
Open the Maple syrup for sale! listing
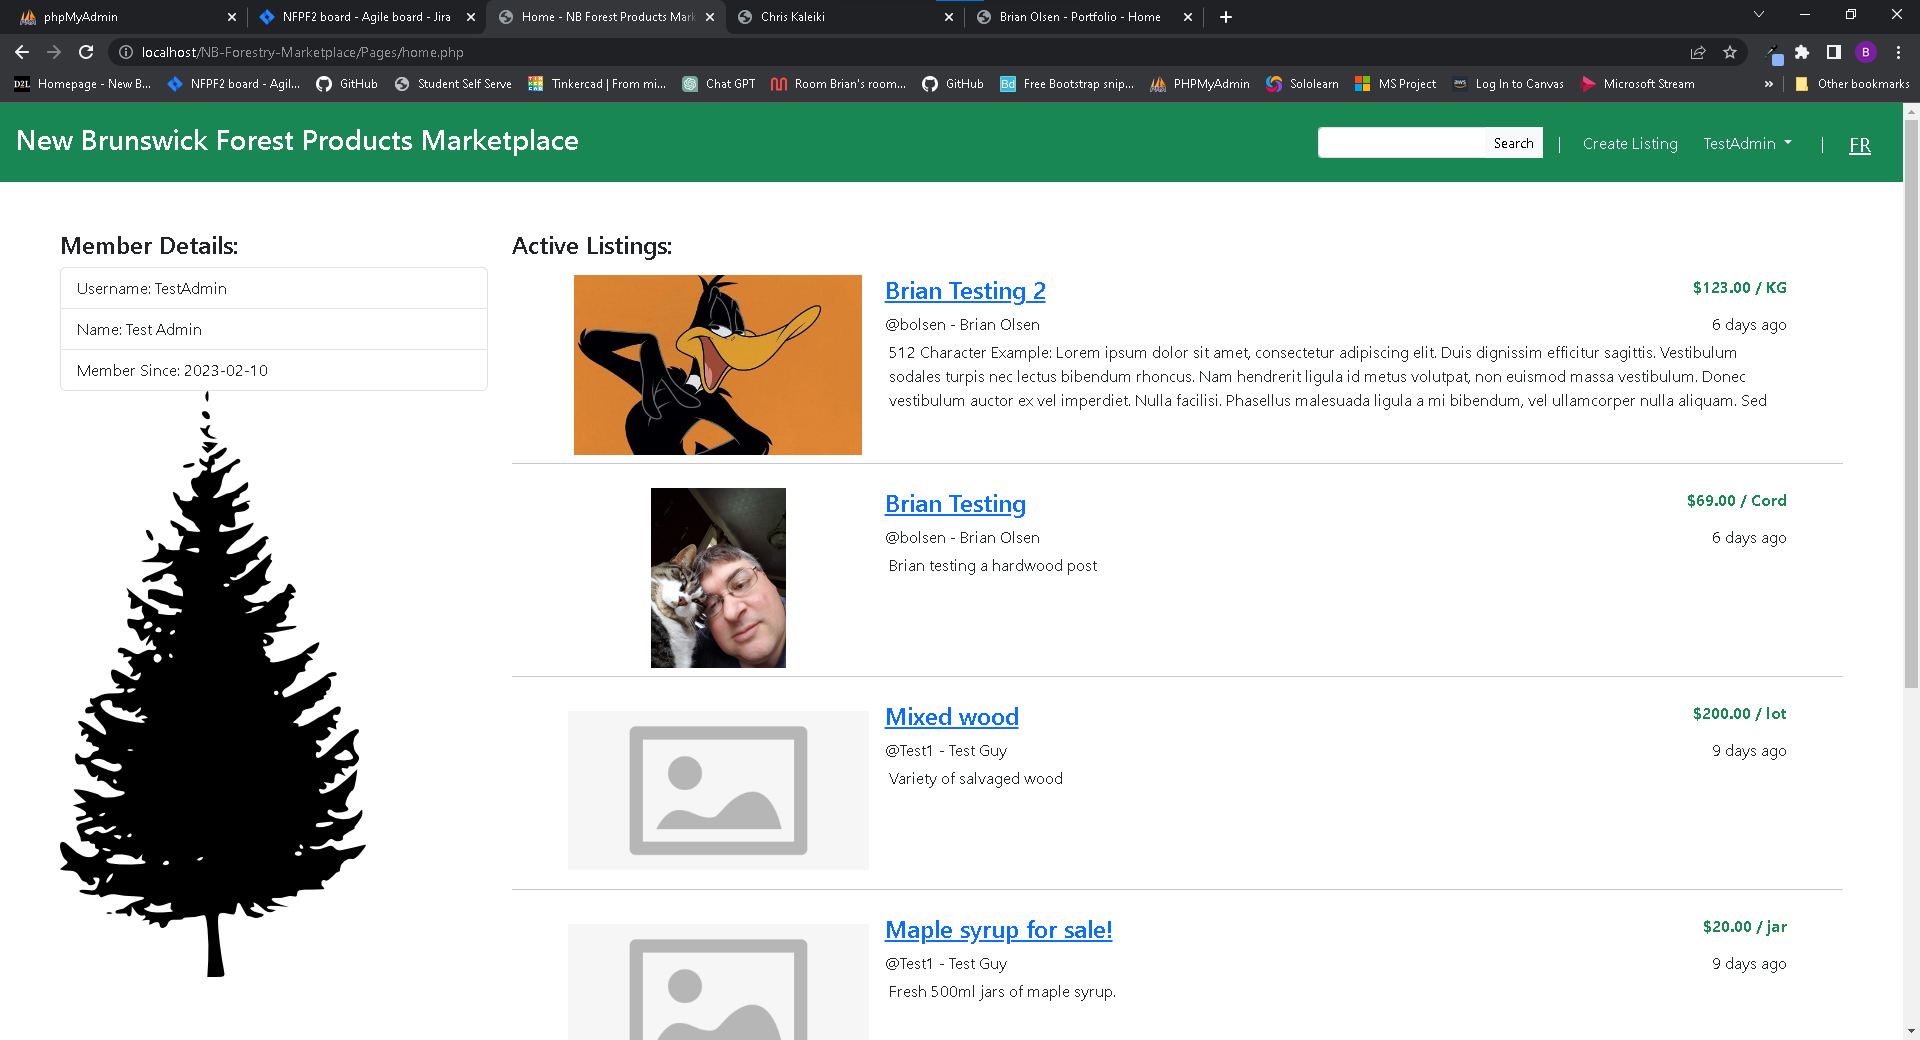tap(998, 930)
